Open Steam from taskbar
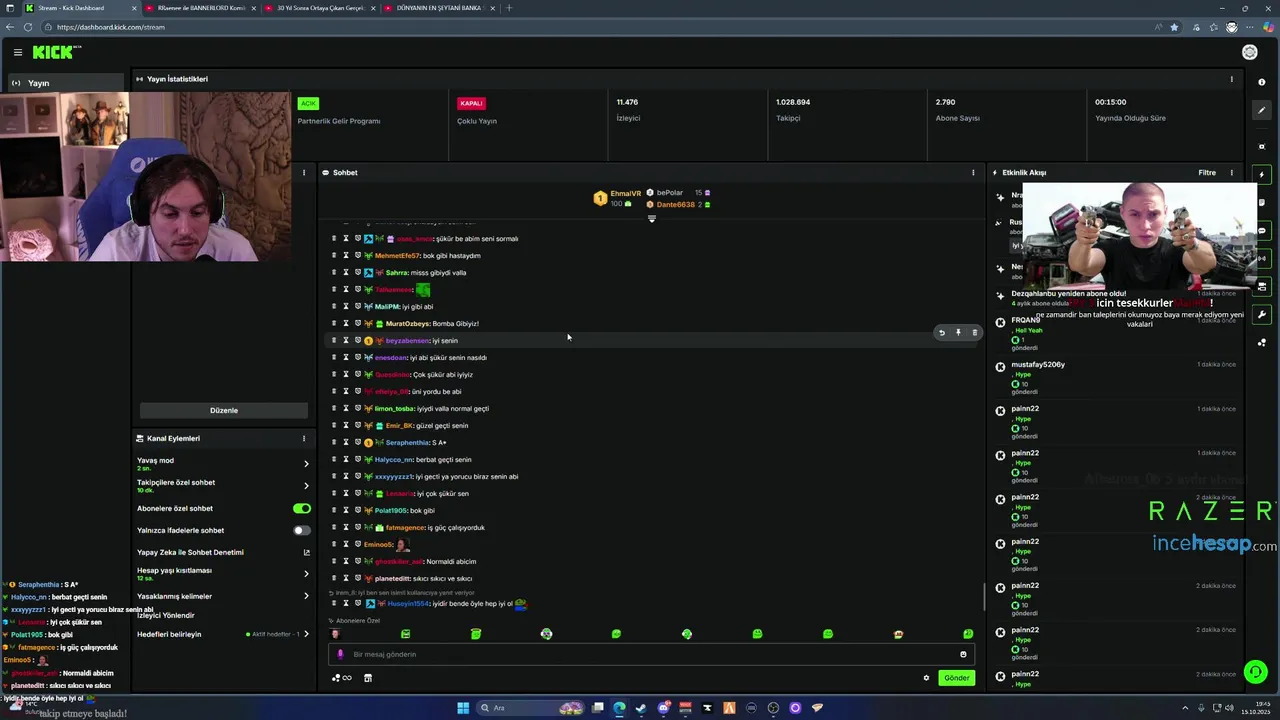Viewport: 1280px width, 720px height. point(641,708)
